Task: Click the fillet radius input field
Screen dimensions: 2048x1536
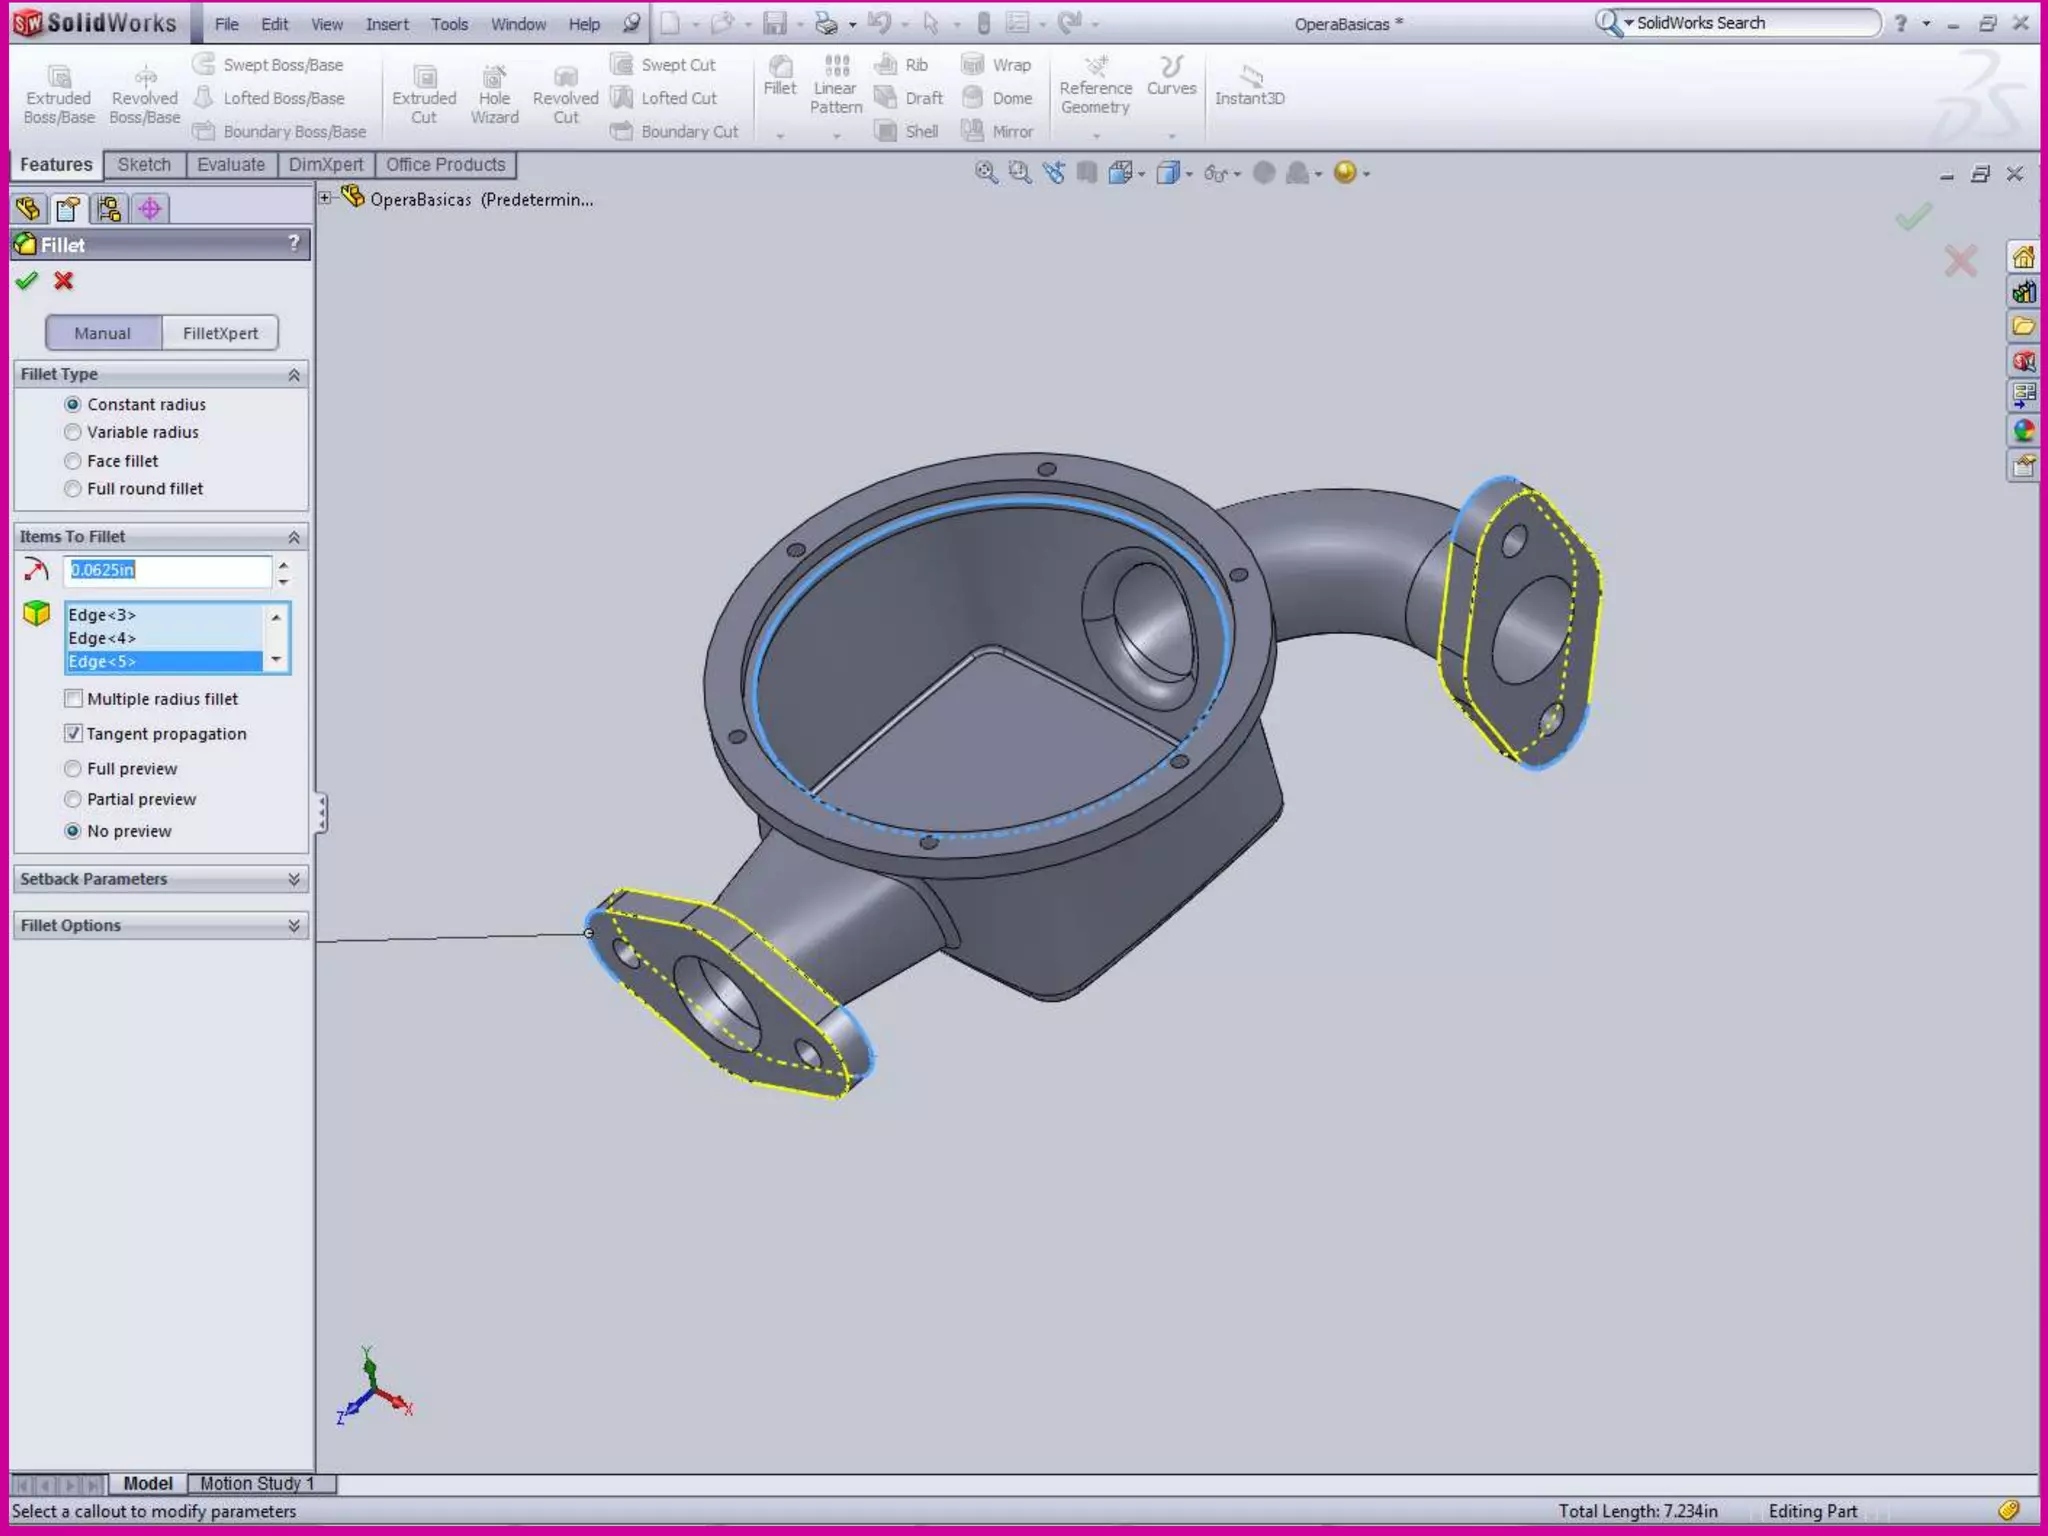Action: tap(167, 570)
